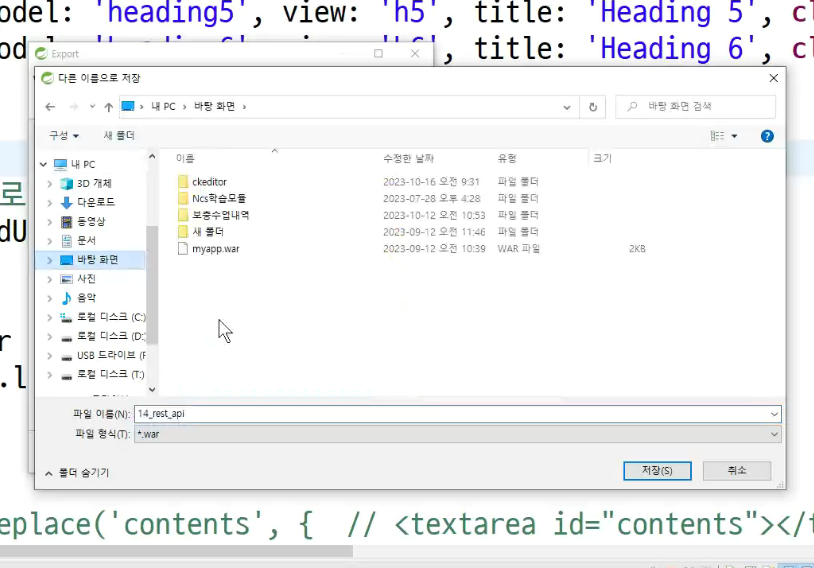Collapse folders with 폴더 숨기기
The height and width of the screenshot is (568, 814).
77,473
